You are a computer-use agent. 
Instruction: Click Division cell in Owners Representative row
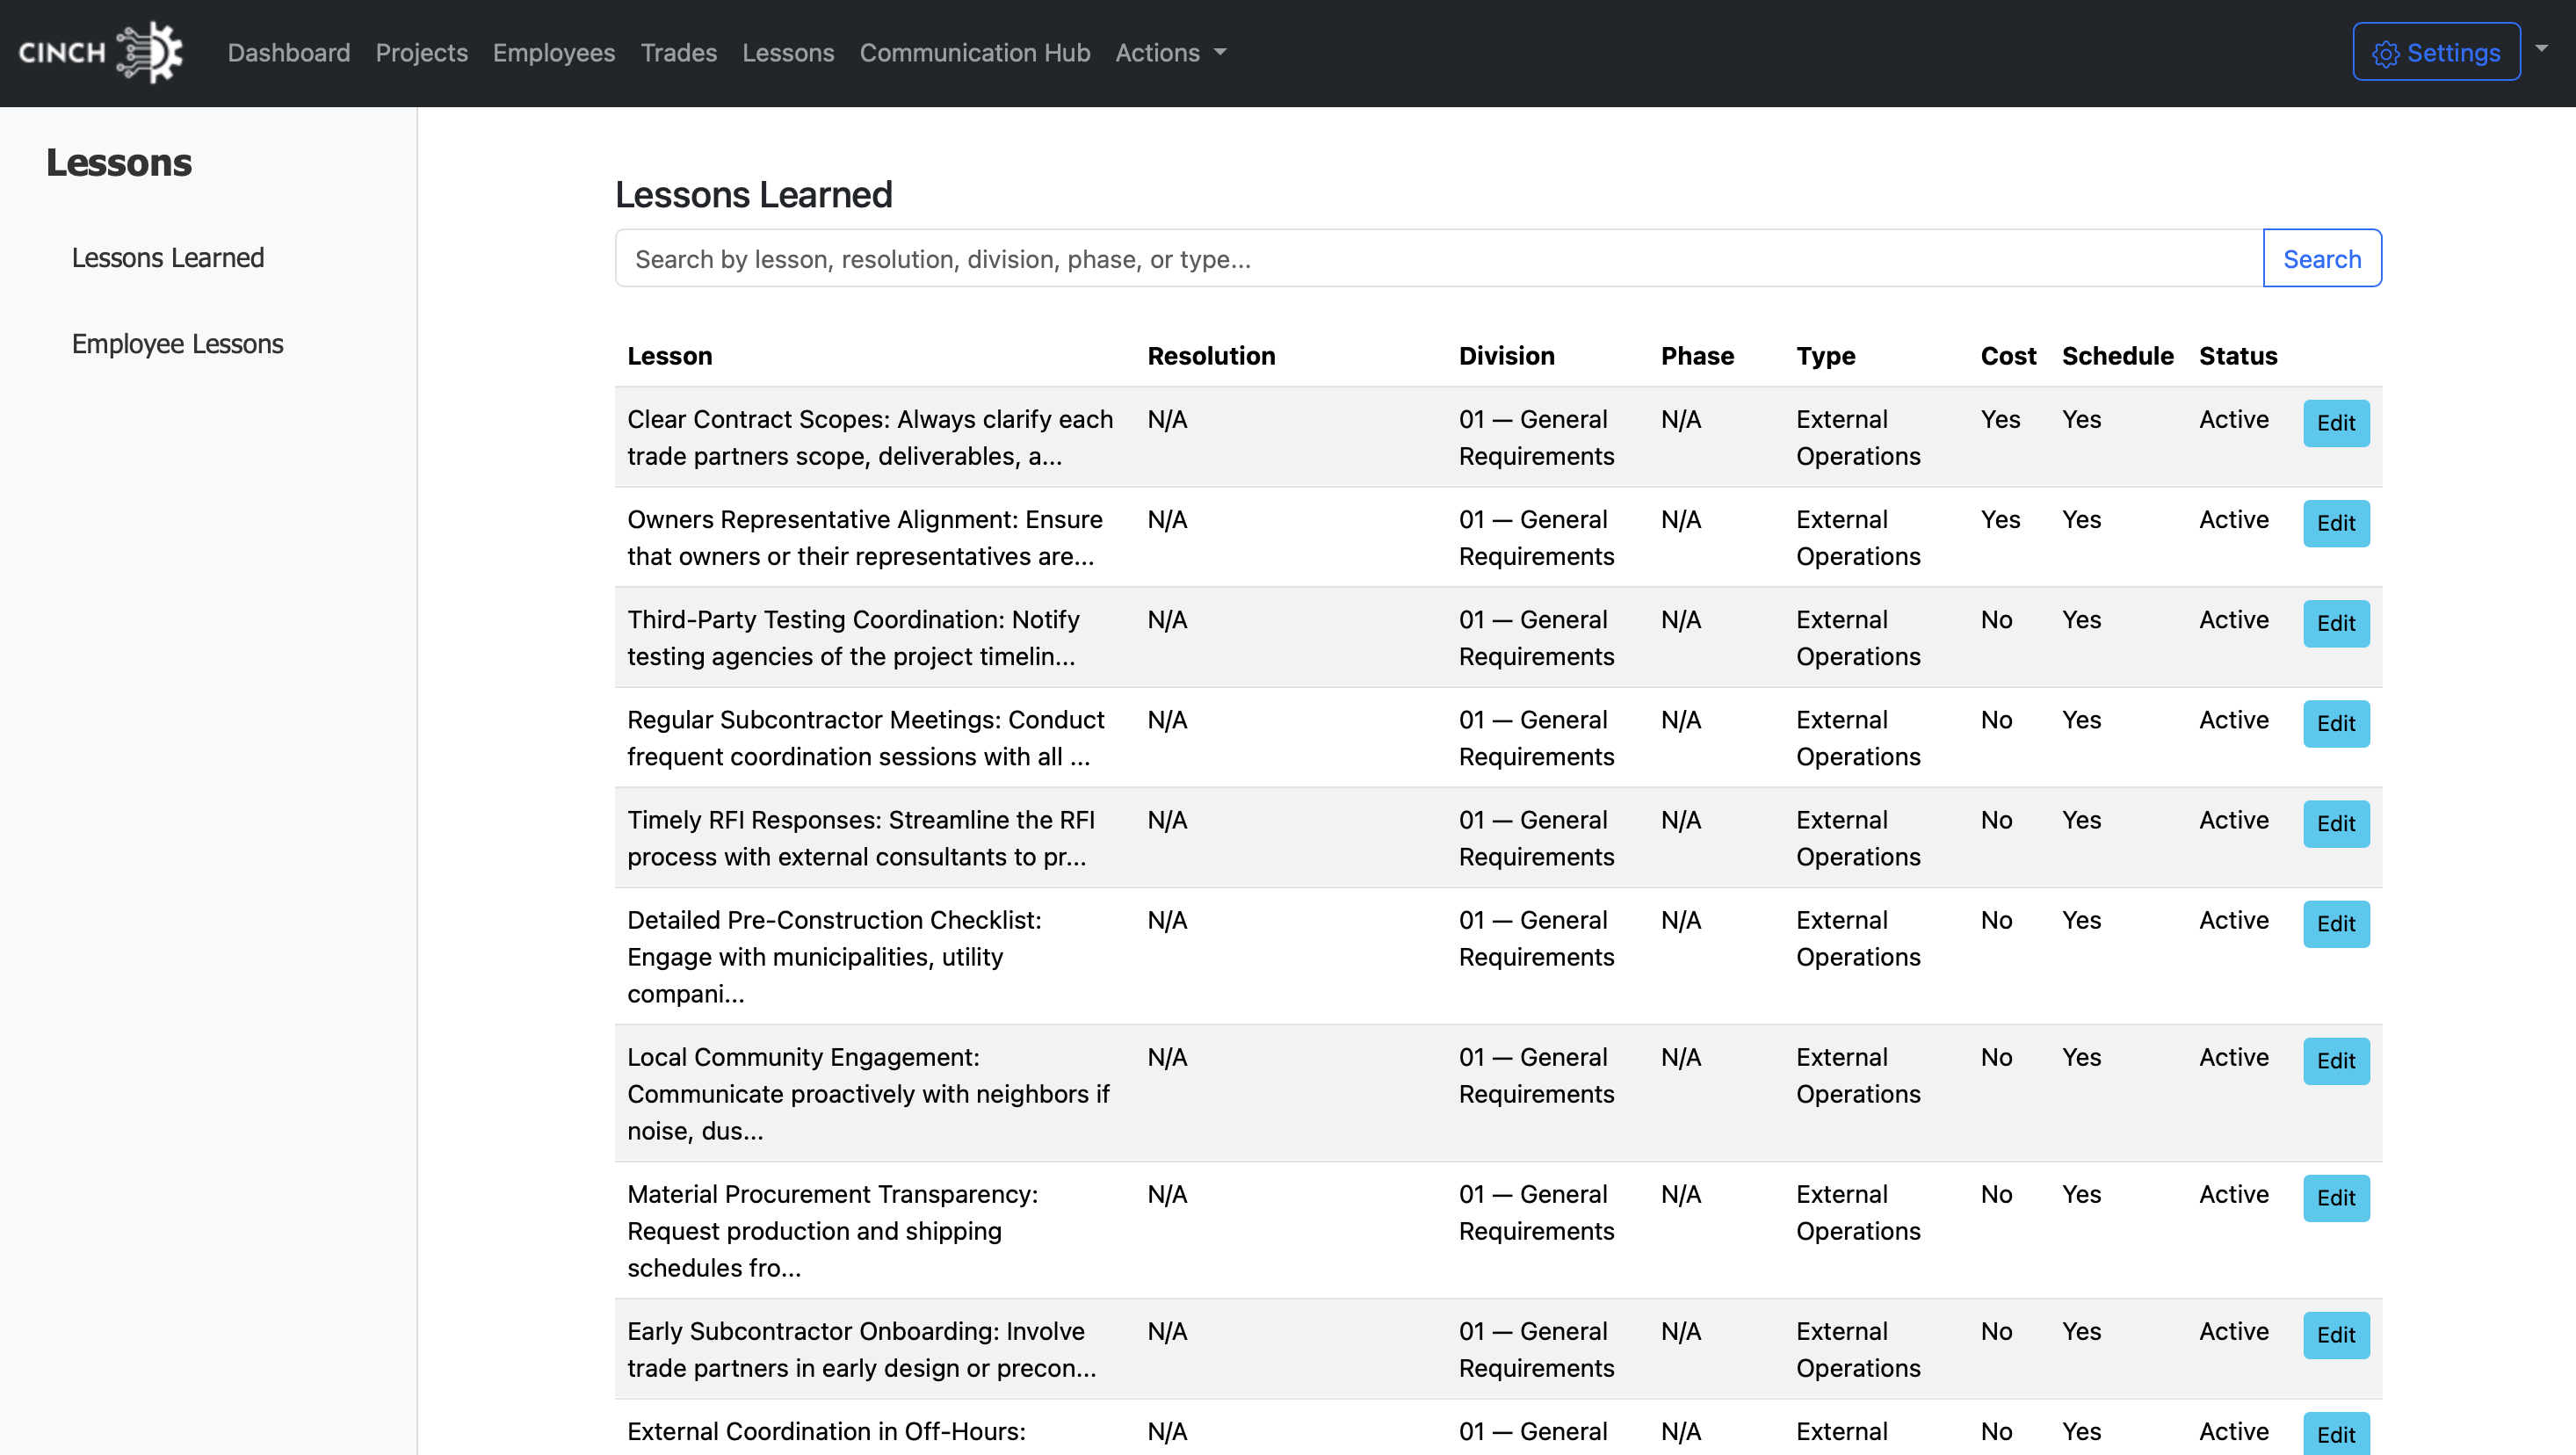[x=1537, y=537]
